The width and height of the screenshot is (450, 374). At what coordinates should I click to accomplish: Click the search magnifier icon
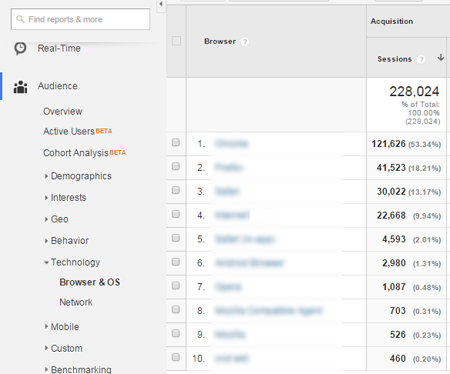20,19
